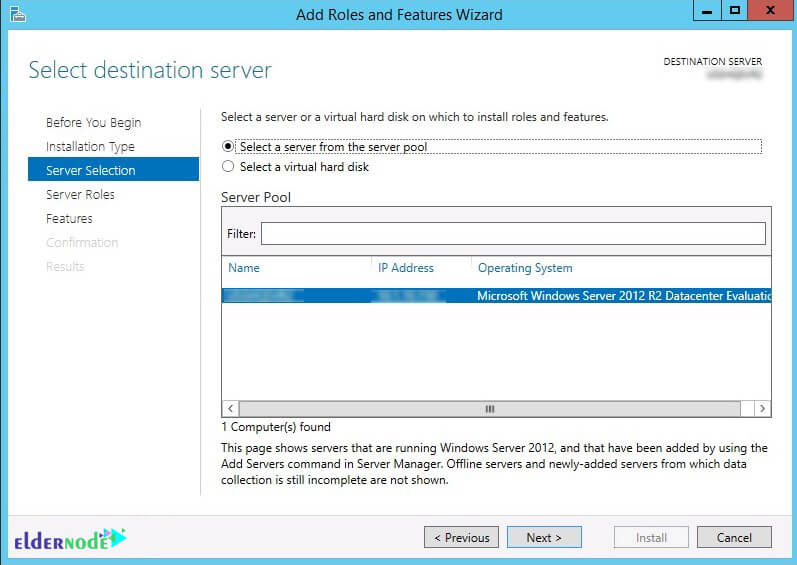The width and height of the screenshot is (797, 565).
Task: Cancel the wizard
Action: pos(734,537)
